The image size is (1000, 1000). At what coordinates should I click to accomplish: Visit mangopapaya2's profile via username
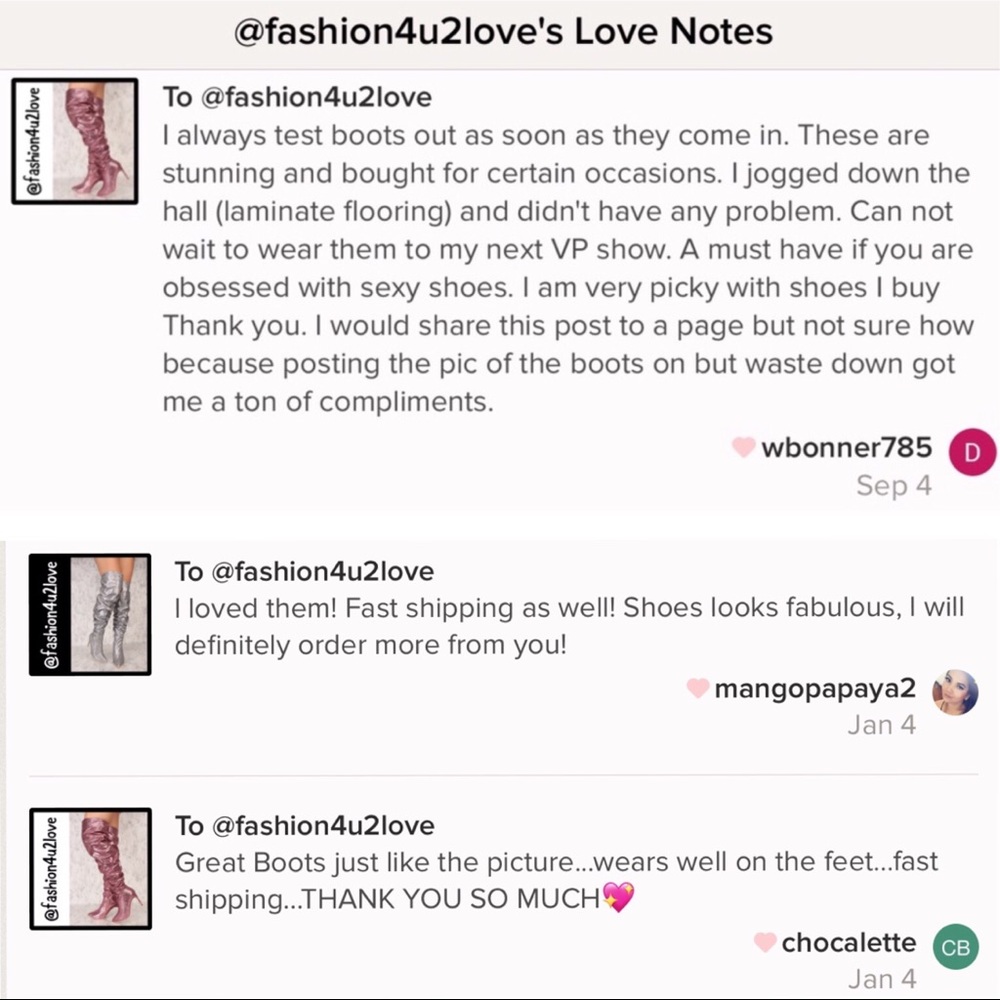coord(815,689)
